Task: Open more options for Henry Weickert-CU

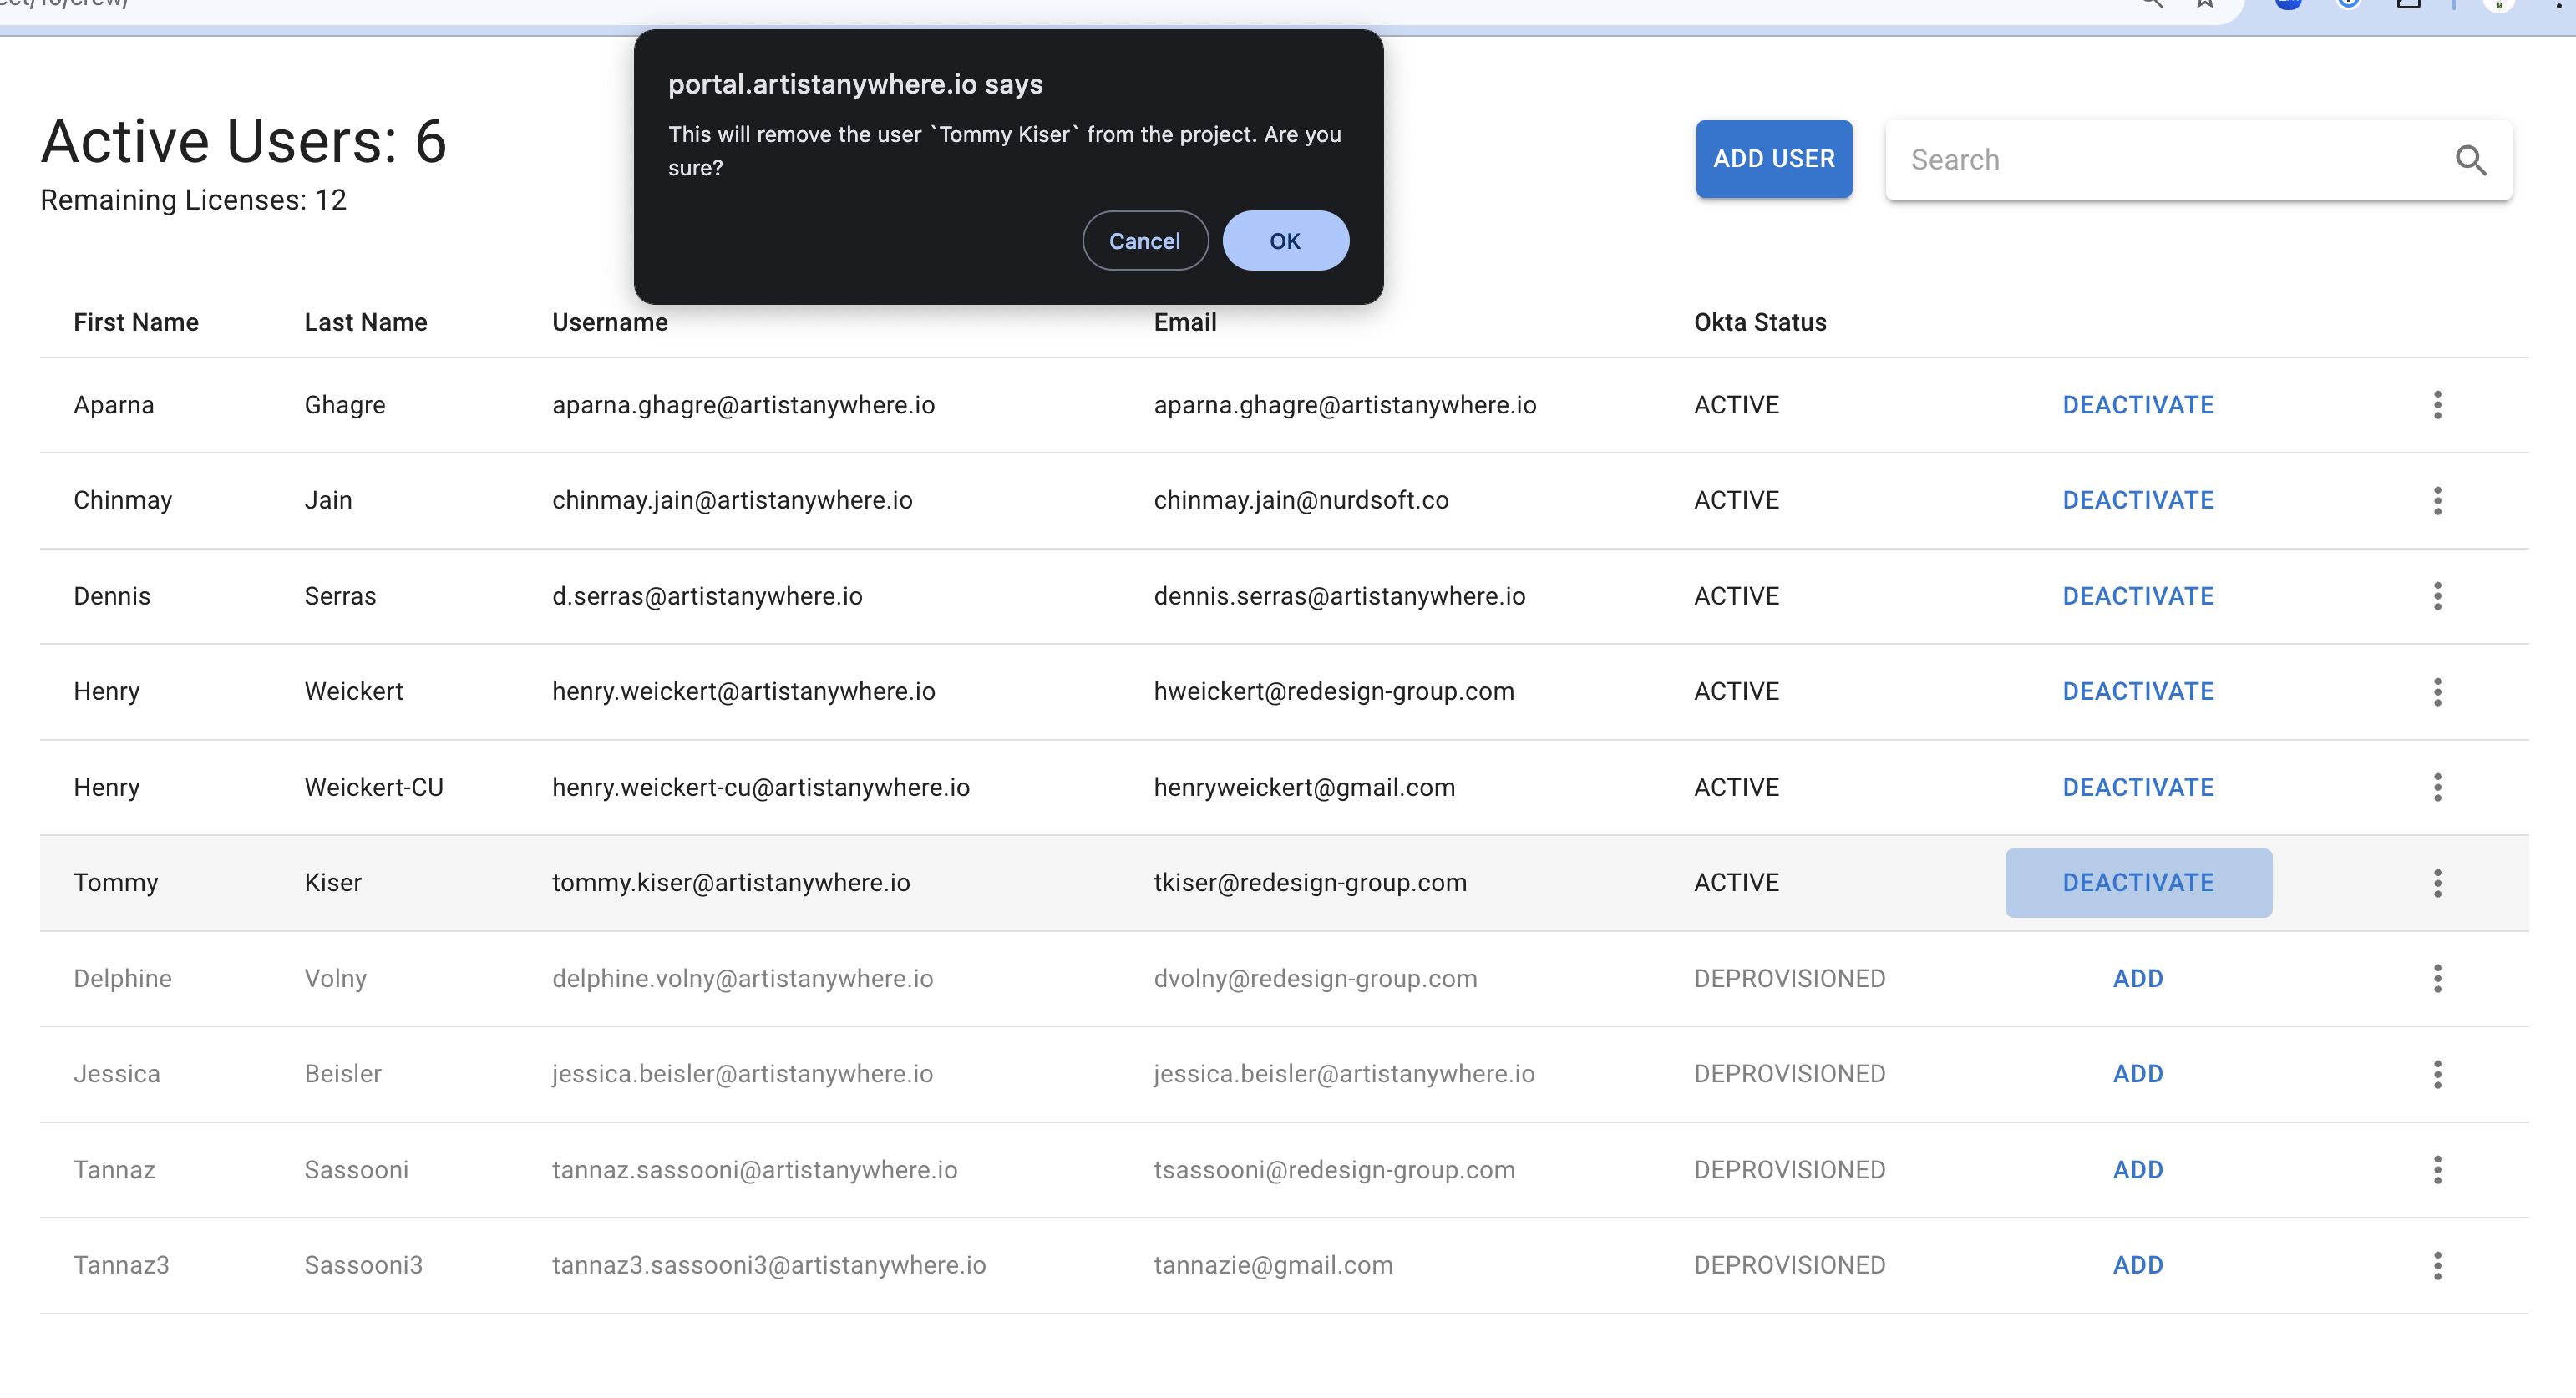Action: (x=2437, y=787)
